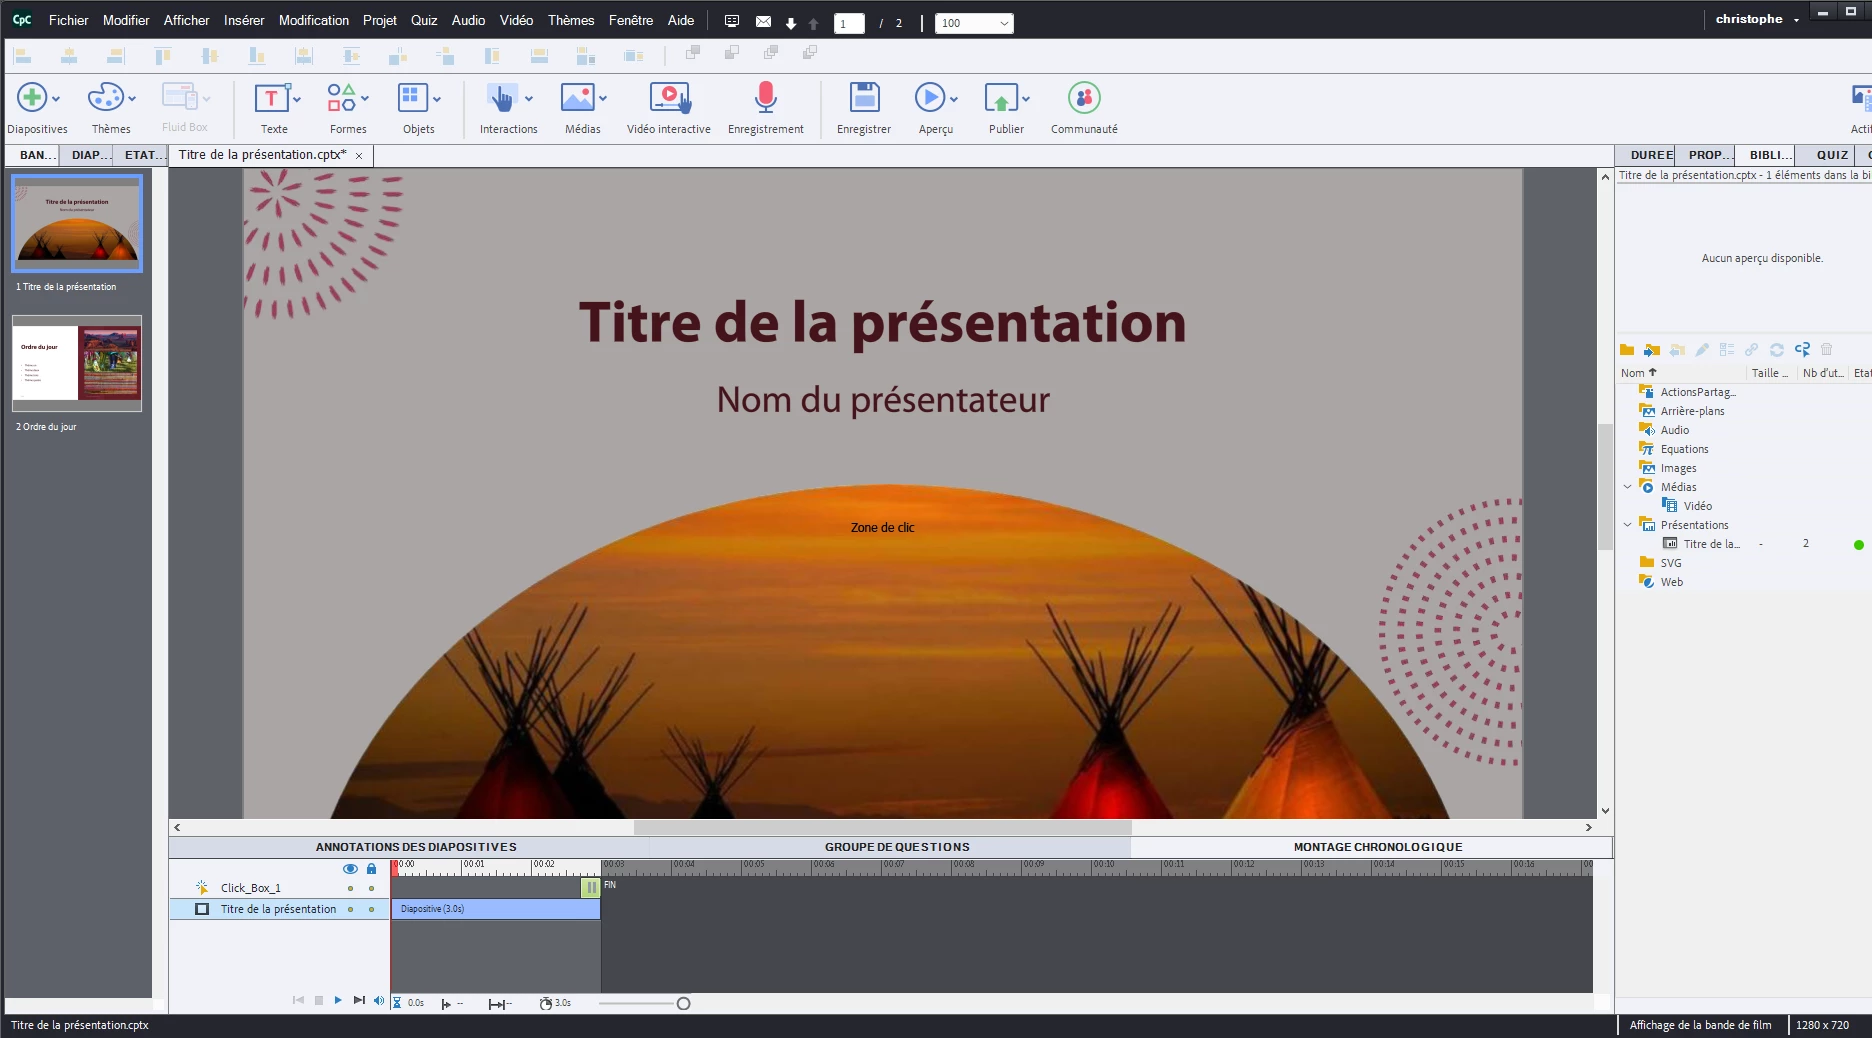
Task: Click the current slide number field
Action: (848, 23)
